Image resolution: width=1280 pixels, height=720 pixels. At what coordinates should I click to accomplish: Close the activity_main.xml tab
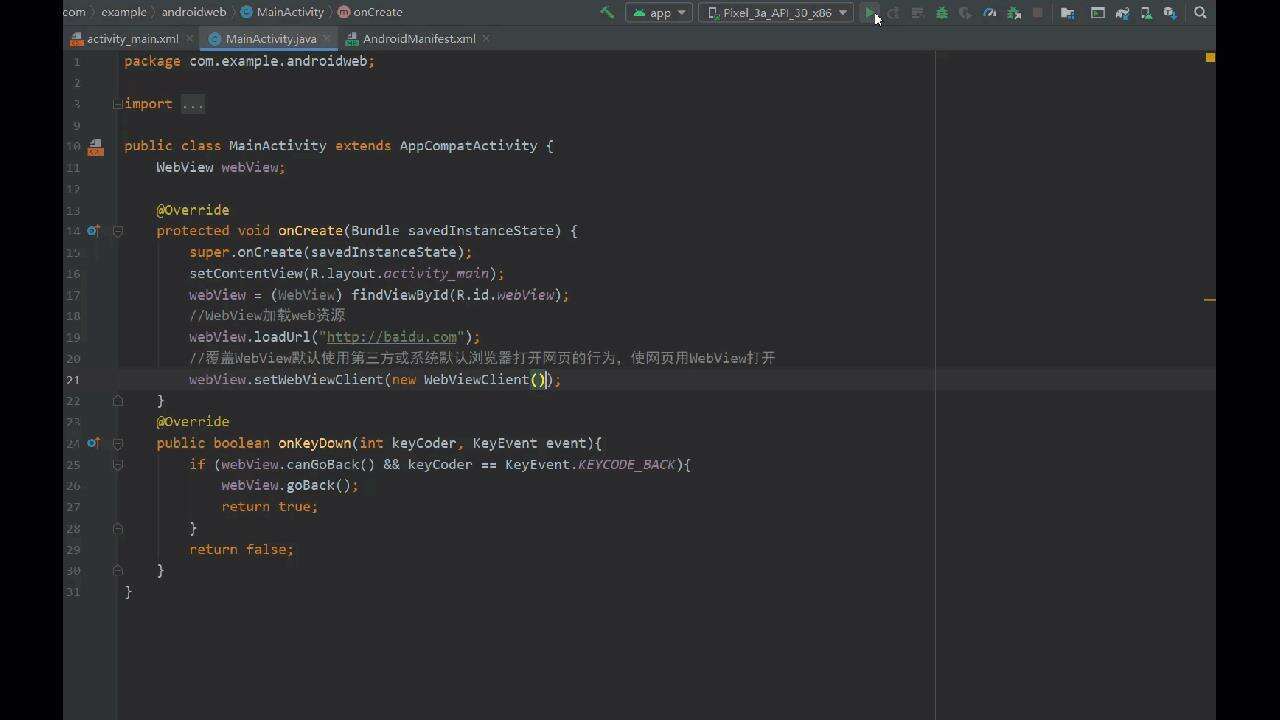(189, 39)
